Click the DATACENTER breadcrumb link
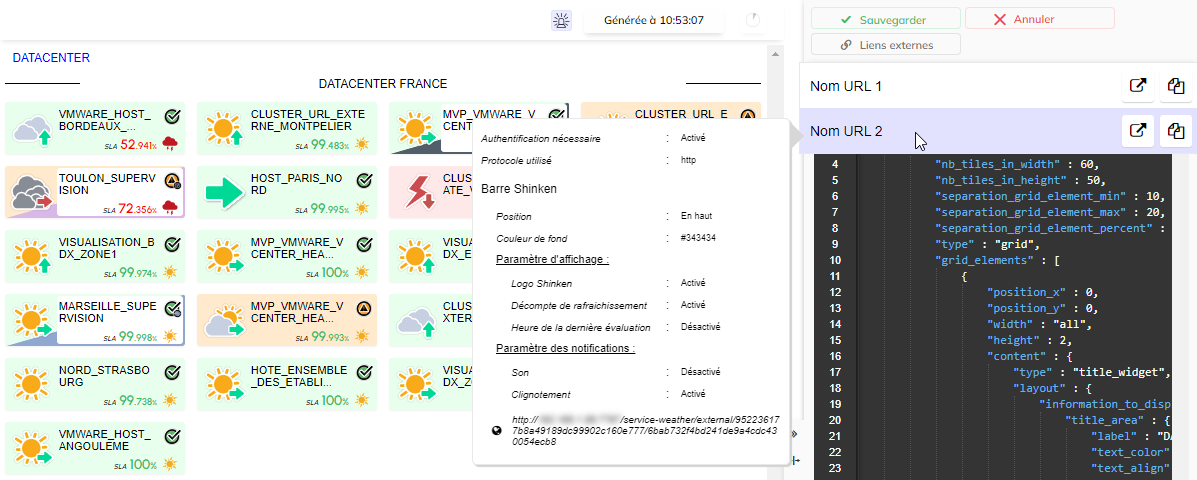The height and width of the screenshot is (480, 1197). click(51, 58)
